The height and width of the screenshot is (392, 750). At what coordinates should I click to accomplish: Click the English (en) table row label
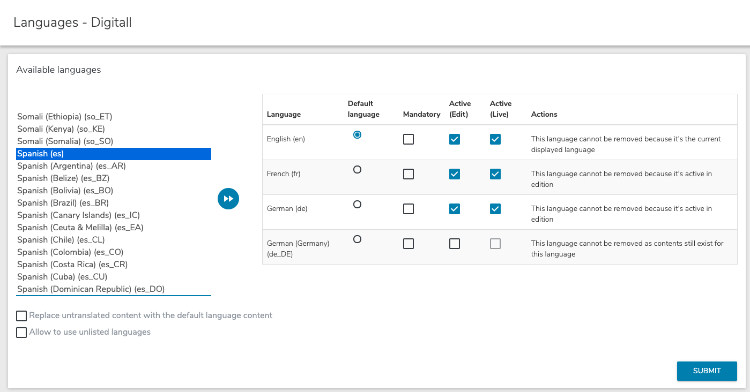286,139
